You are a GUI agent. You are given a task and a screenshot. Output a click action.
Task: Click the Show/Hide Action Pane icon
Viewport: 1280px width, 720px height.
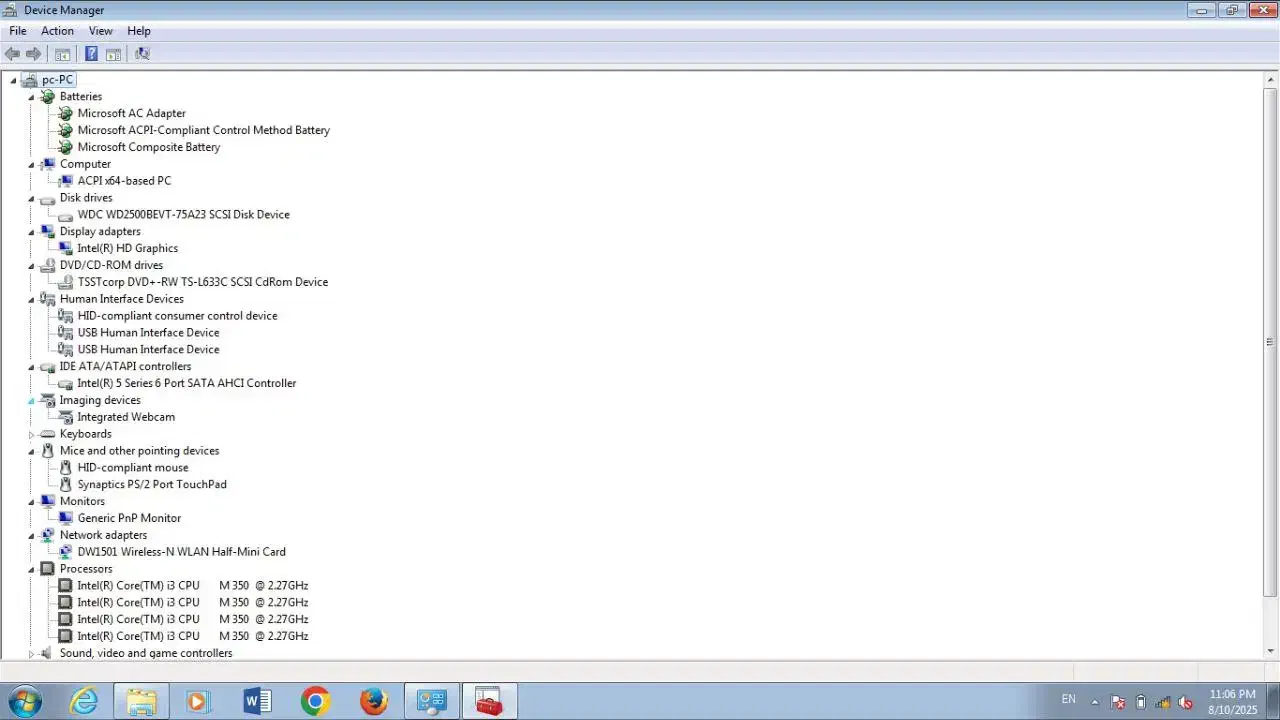pyautogui.click(x=113, y=54)
